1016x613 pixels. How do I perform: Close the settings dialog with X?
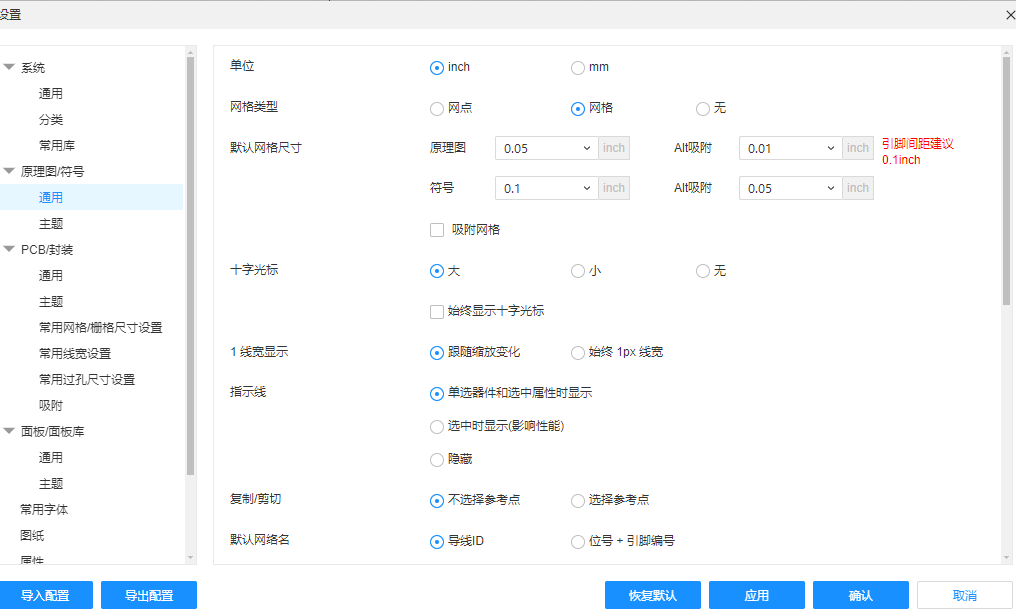click(x=1009, y=15)
